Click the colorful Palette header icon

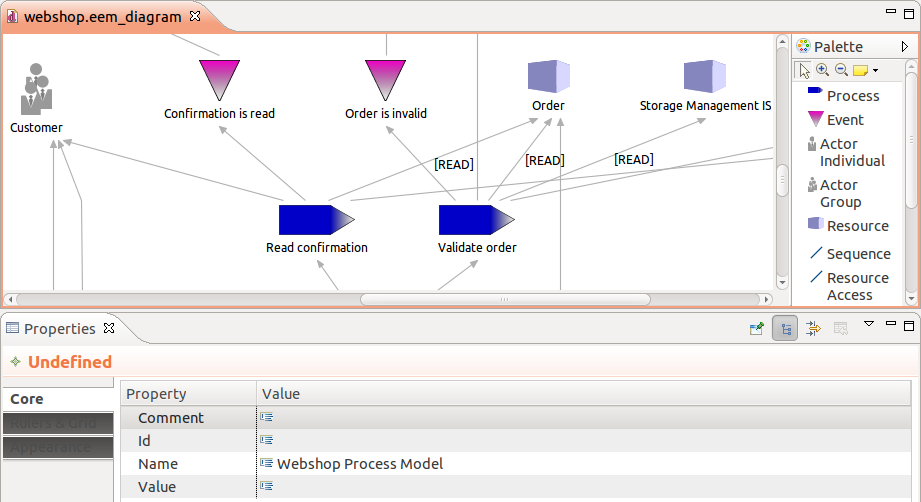pyautogui.click(x=803, y=46)
